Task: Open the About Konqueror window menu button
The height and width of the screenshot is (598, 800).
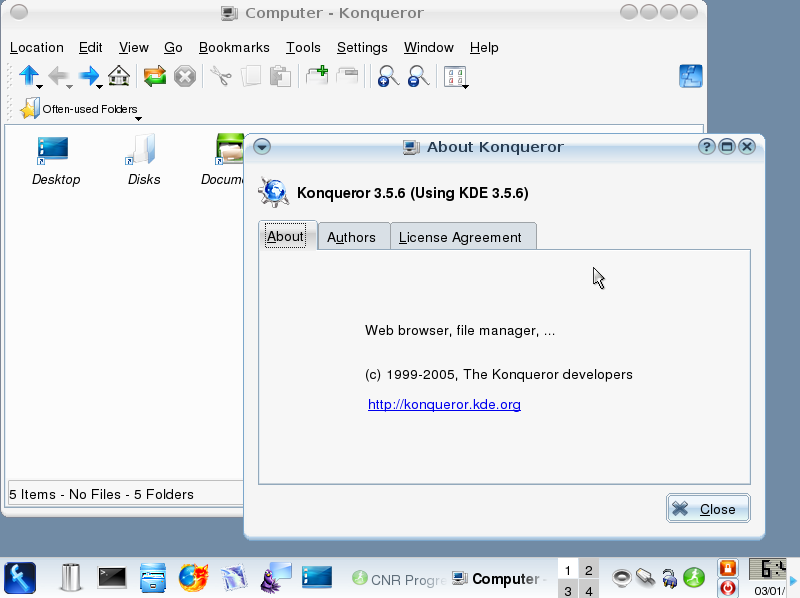Action: click(262, 147)
